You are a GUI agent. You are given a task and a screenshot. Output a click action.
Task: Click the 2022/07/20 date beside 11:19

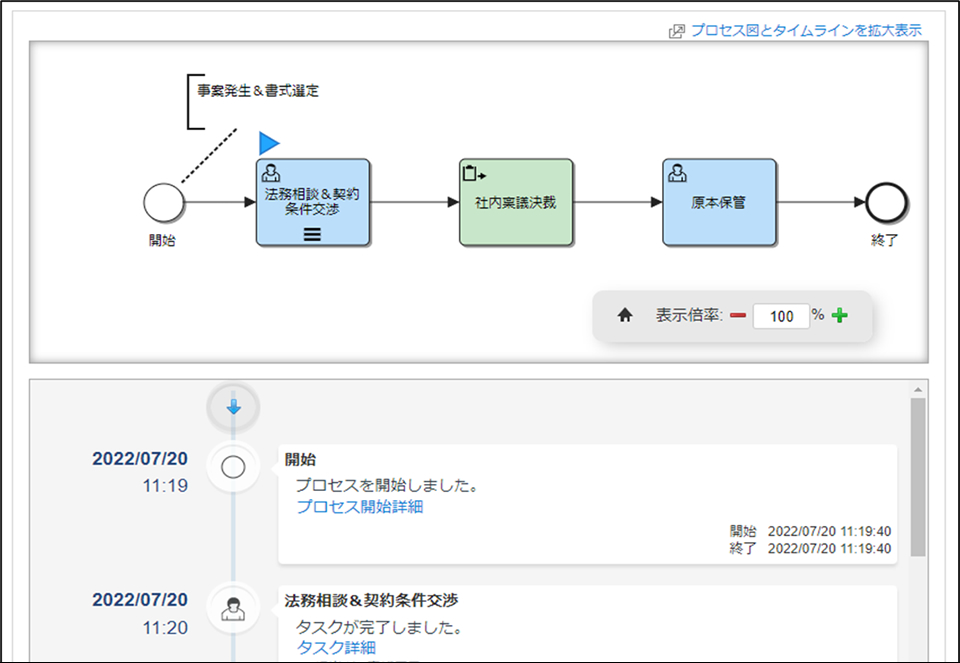(x=140, y=459)
